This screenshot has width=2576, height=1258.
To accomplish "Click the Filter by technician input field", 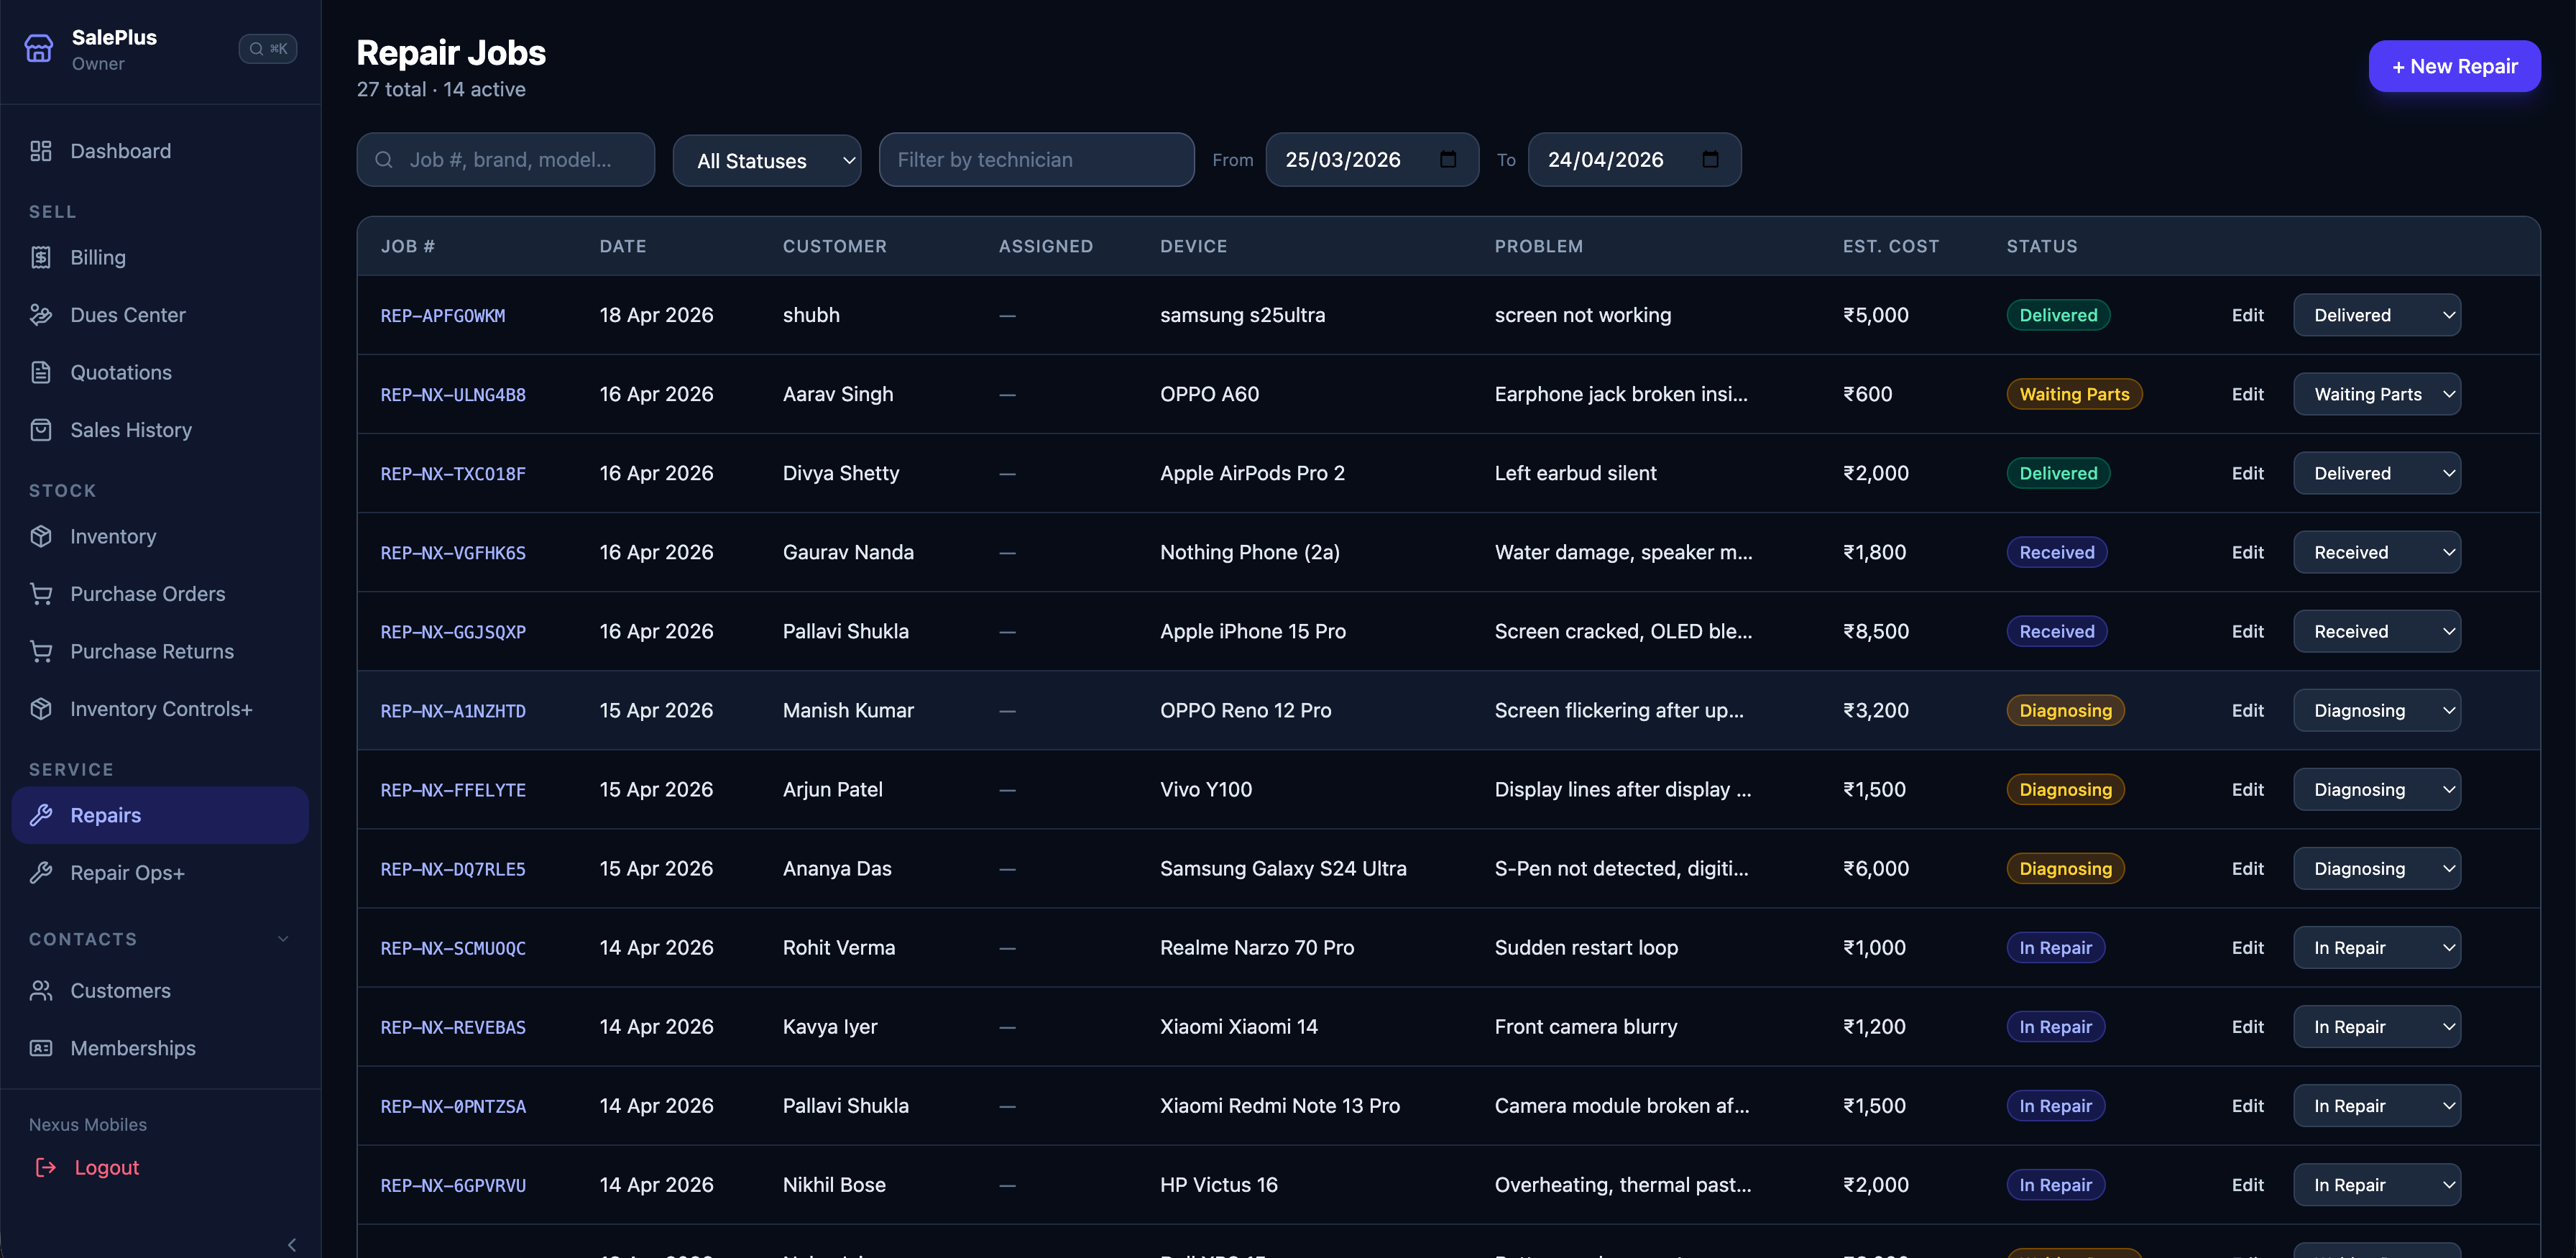I will tap(1035, 160).
